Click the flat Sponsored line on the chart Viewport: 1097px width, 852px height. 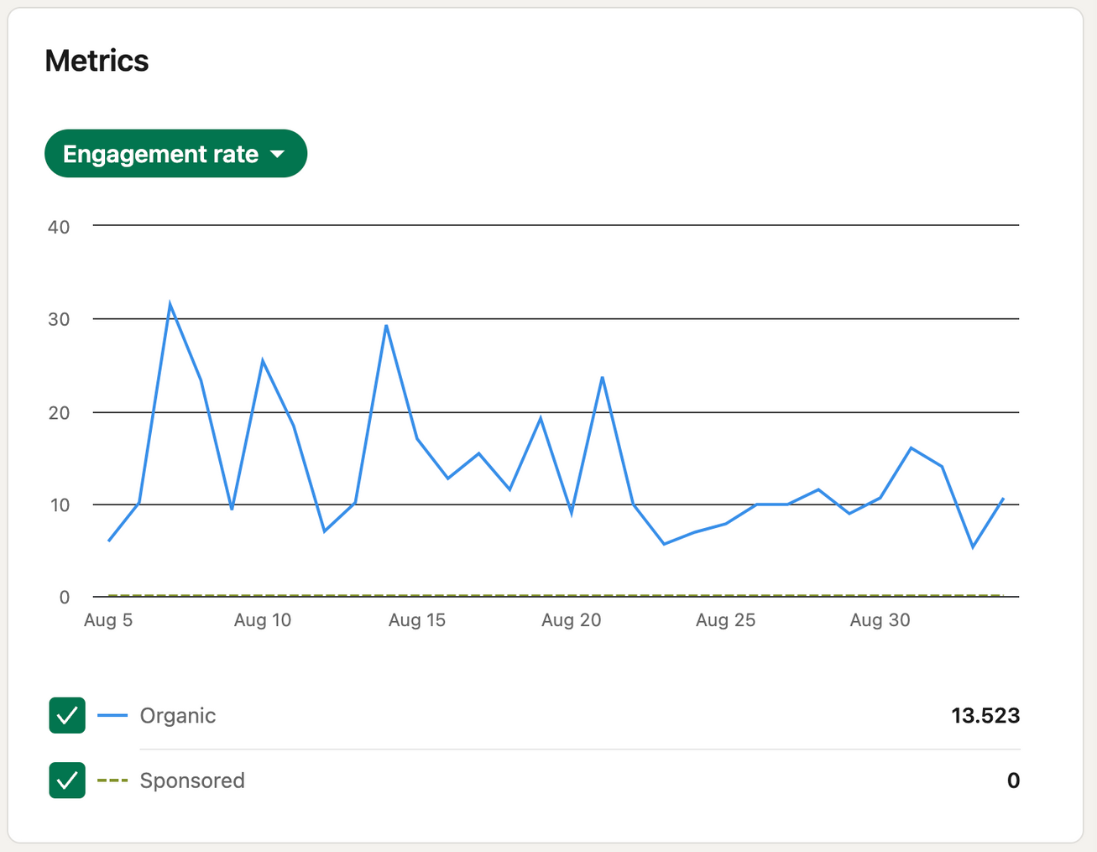tap(550, 593)
